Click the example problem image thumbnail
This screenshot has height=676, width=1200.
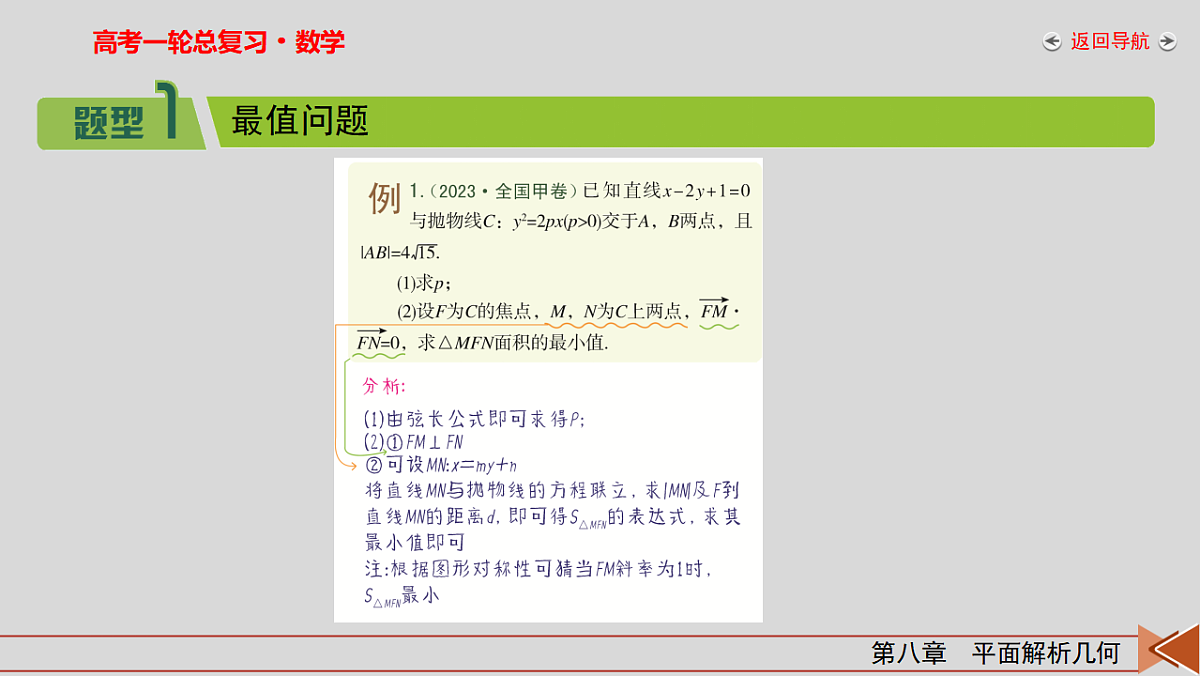point(548,390)
